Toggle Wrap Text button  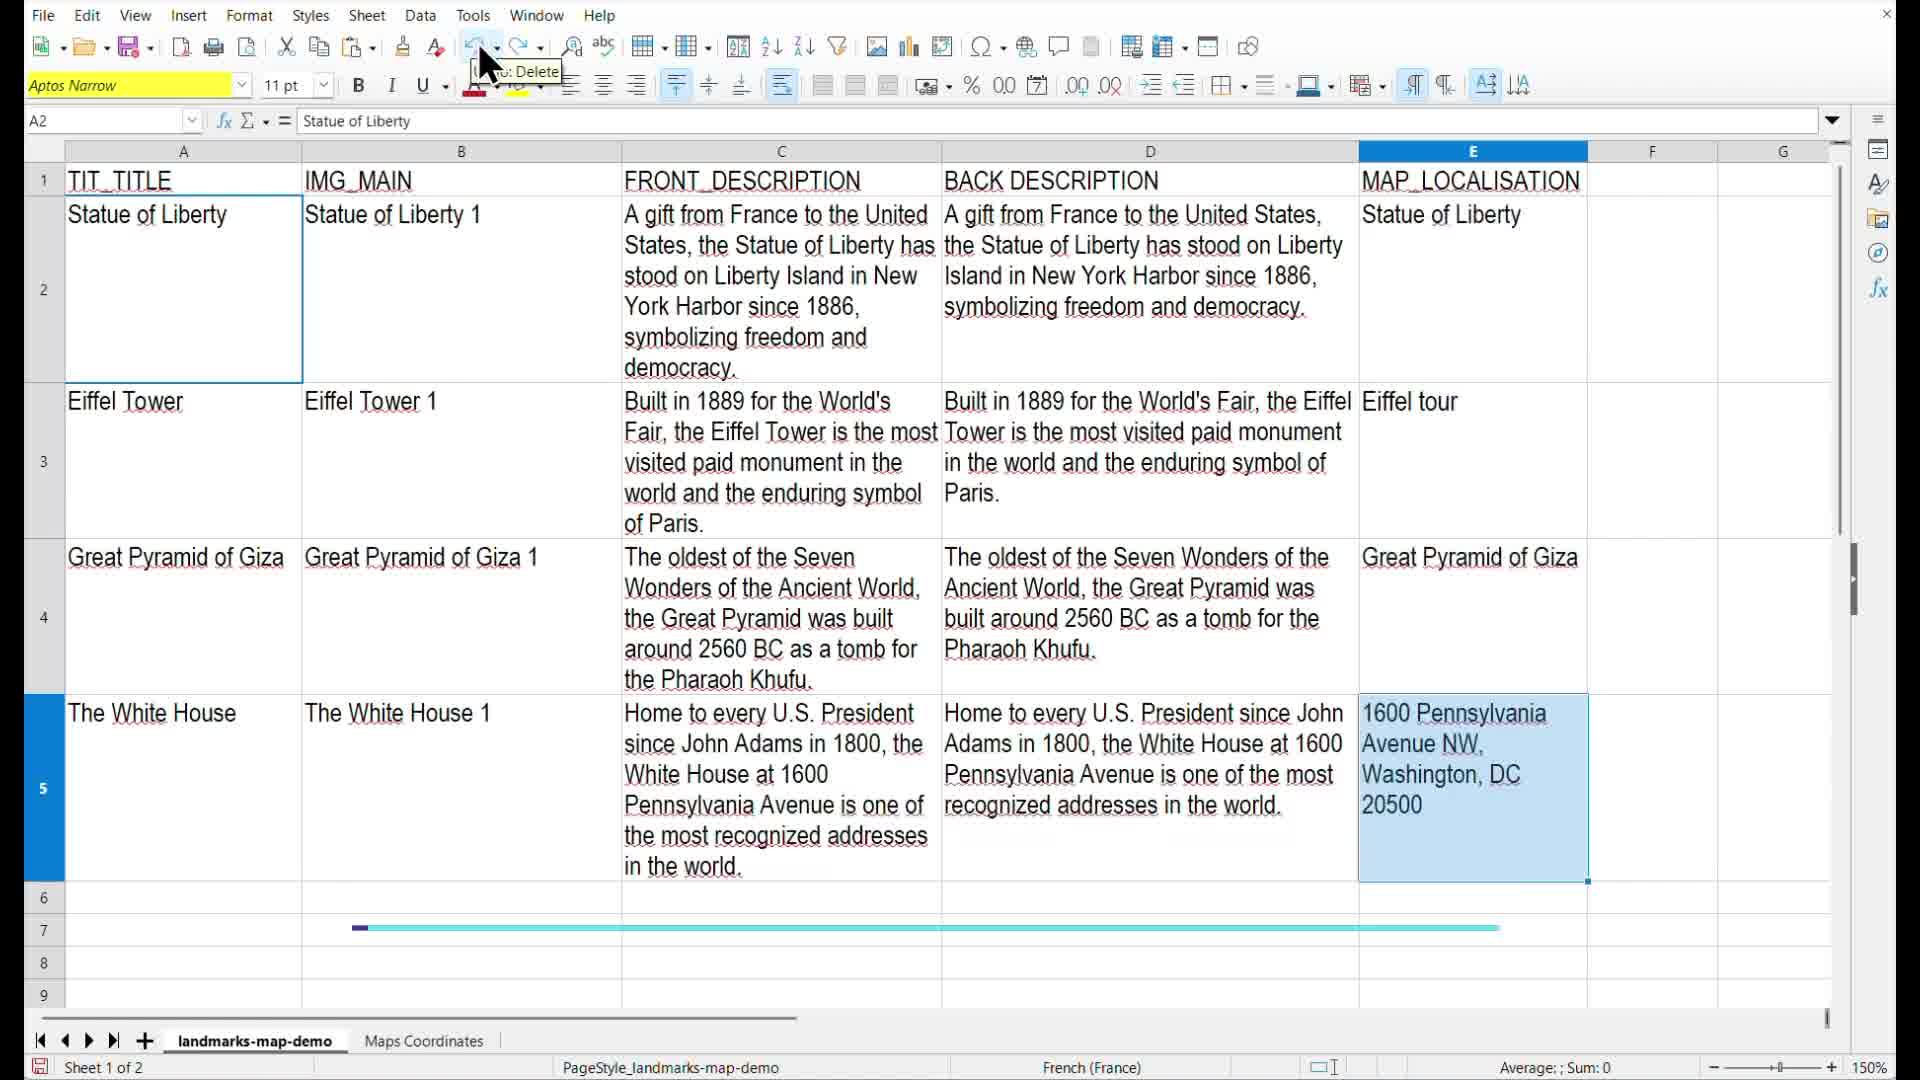[782, 86]
